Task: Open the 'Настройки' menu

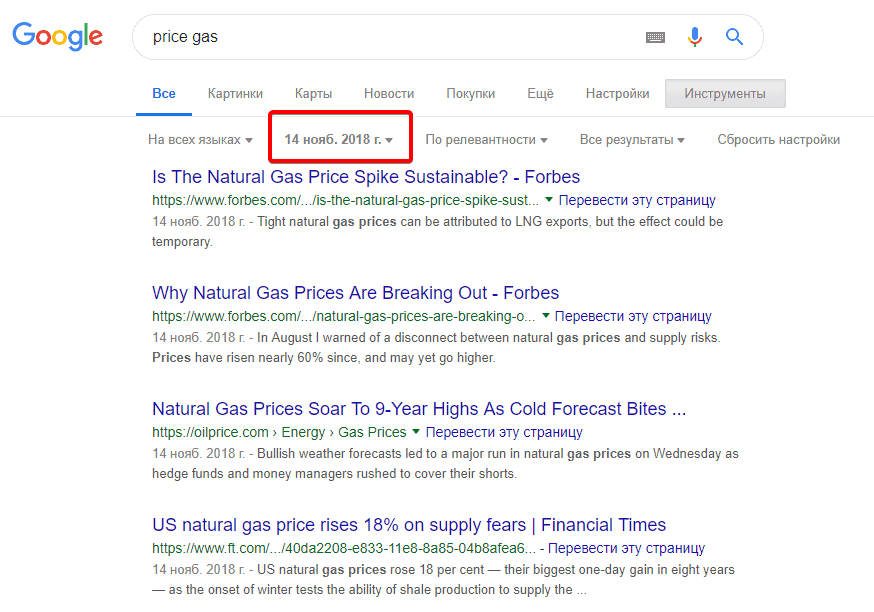Action: pos(617,92)
